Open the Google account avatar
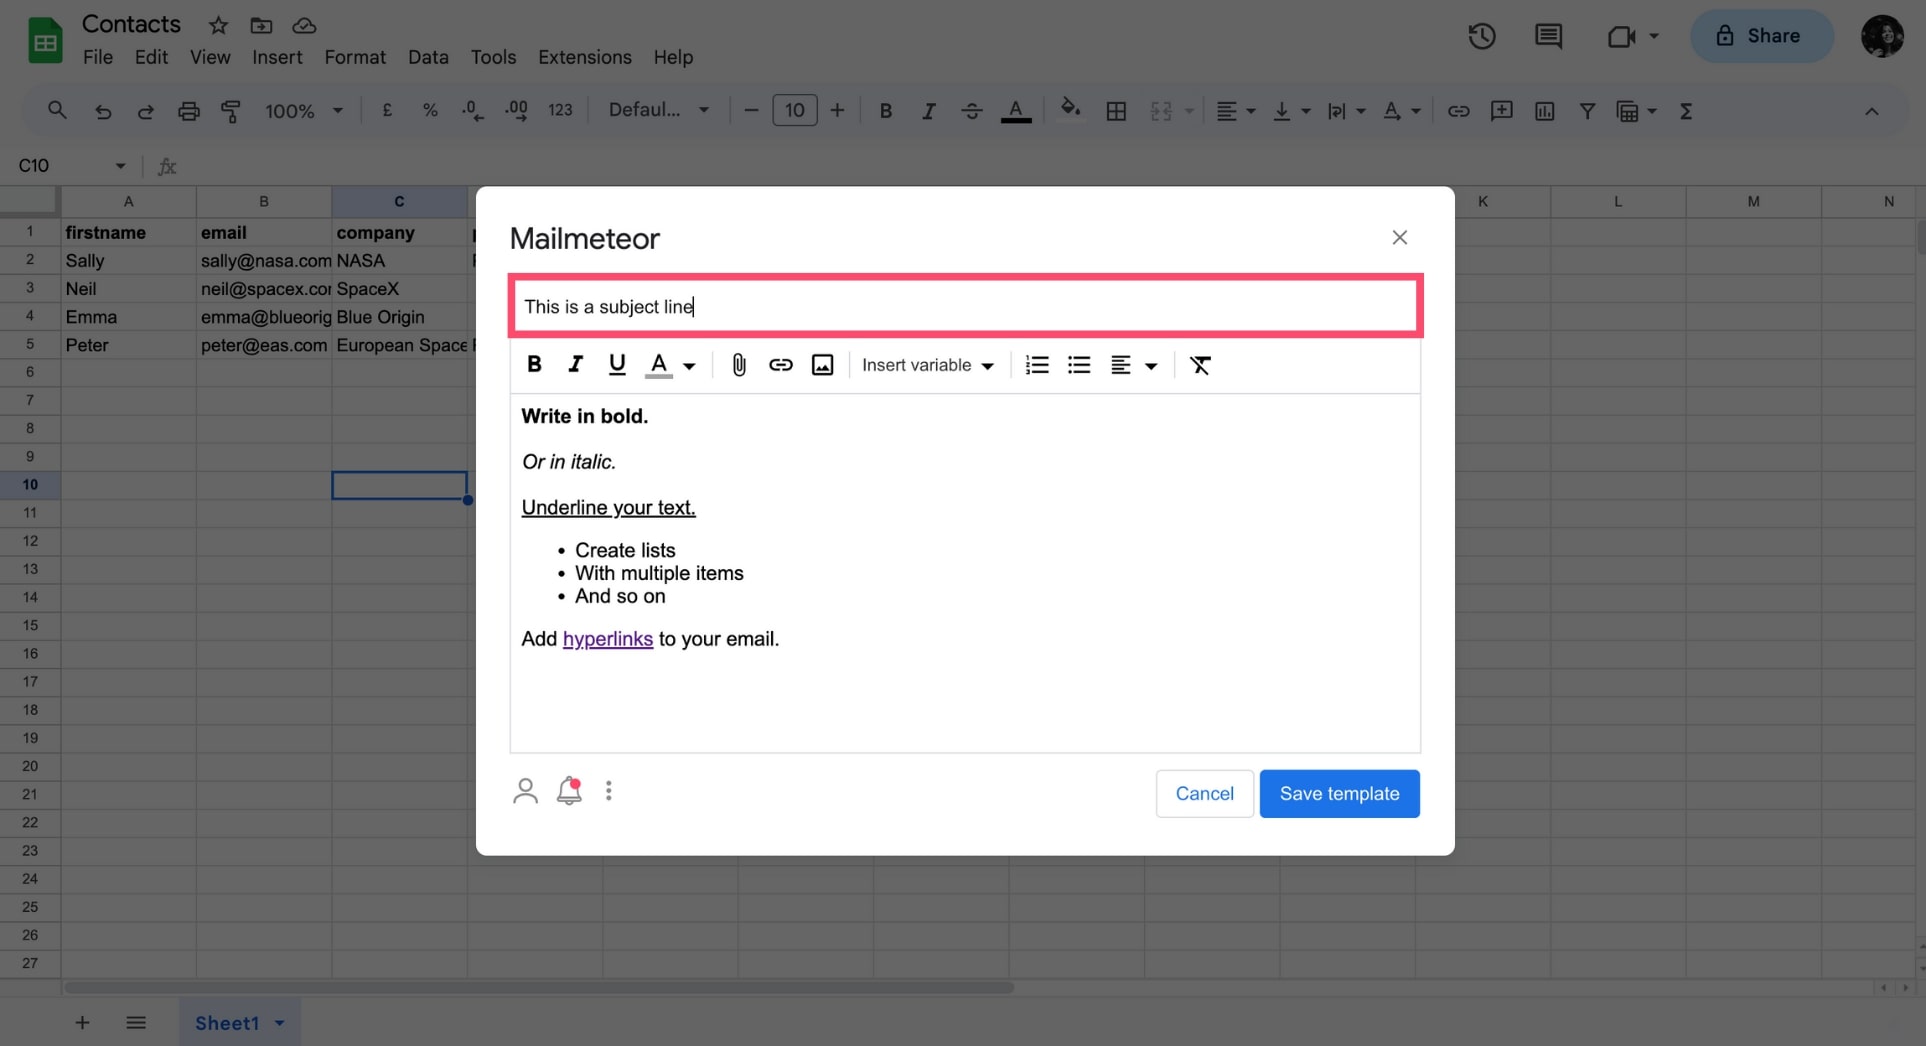Screen dimensions: 1926x1046 pos(1882,36)
